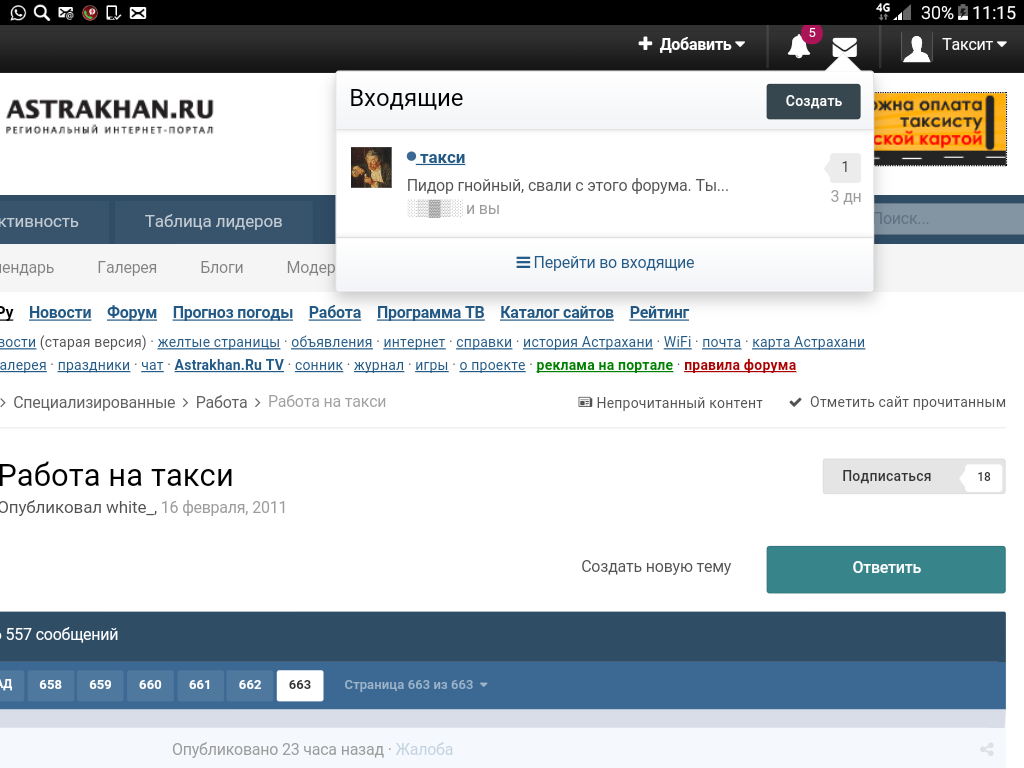
Task: Click the чат link
Action: pos(152,365)
